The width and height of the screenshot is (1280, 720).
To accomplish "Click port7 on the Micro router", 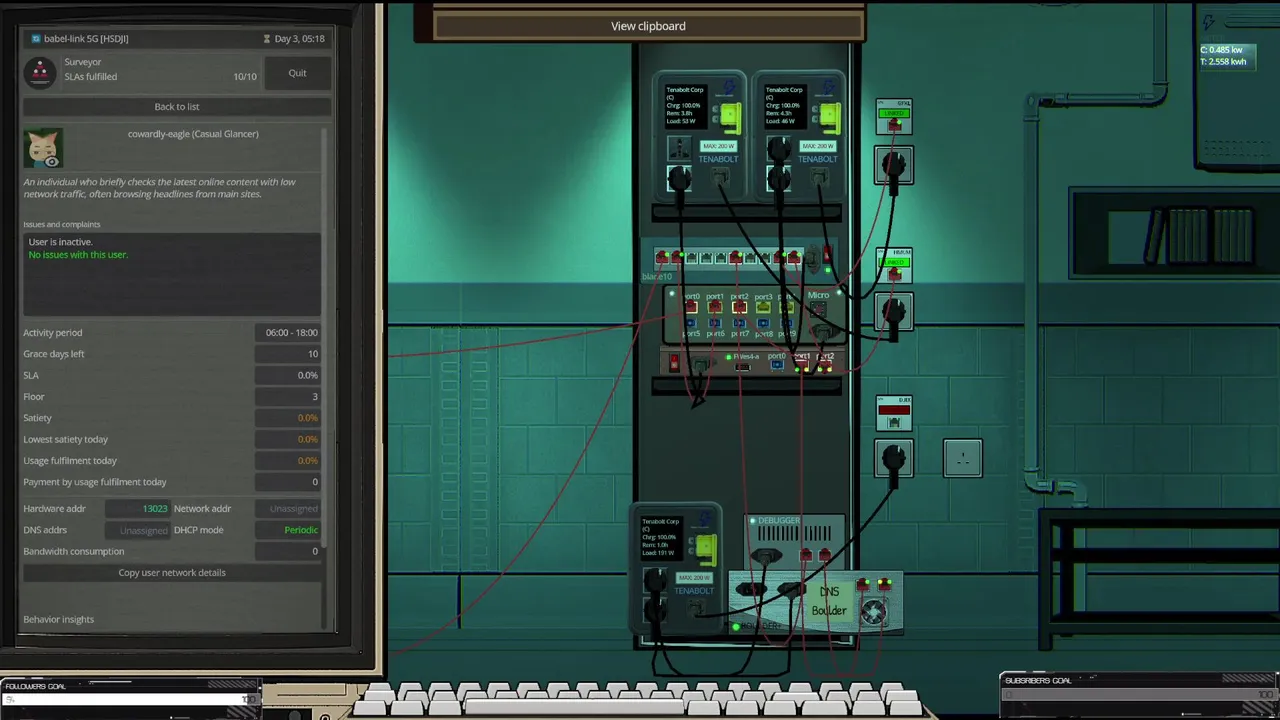I will coord(739,323).
